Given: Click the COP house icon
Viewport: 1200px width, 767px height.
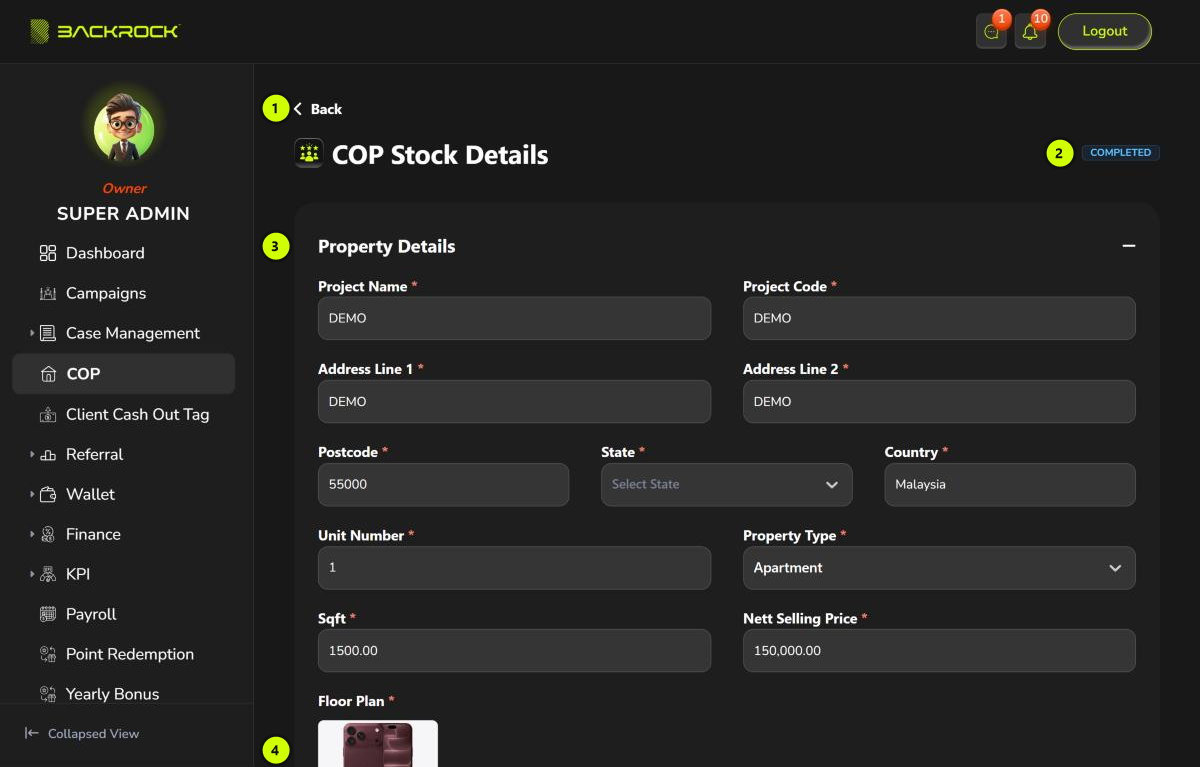Looking at the screenshot, I should (x=47, y=374).
